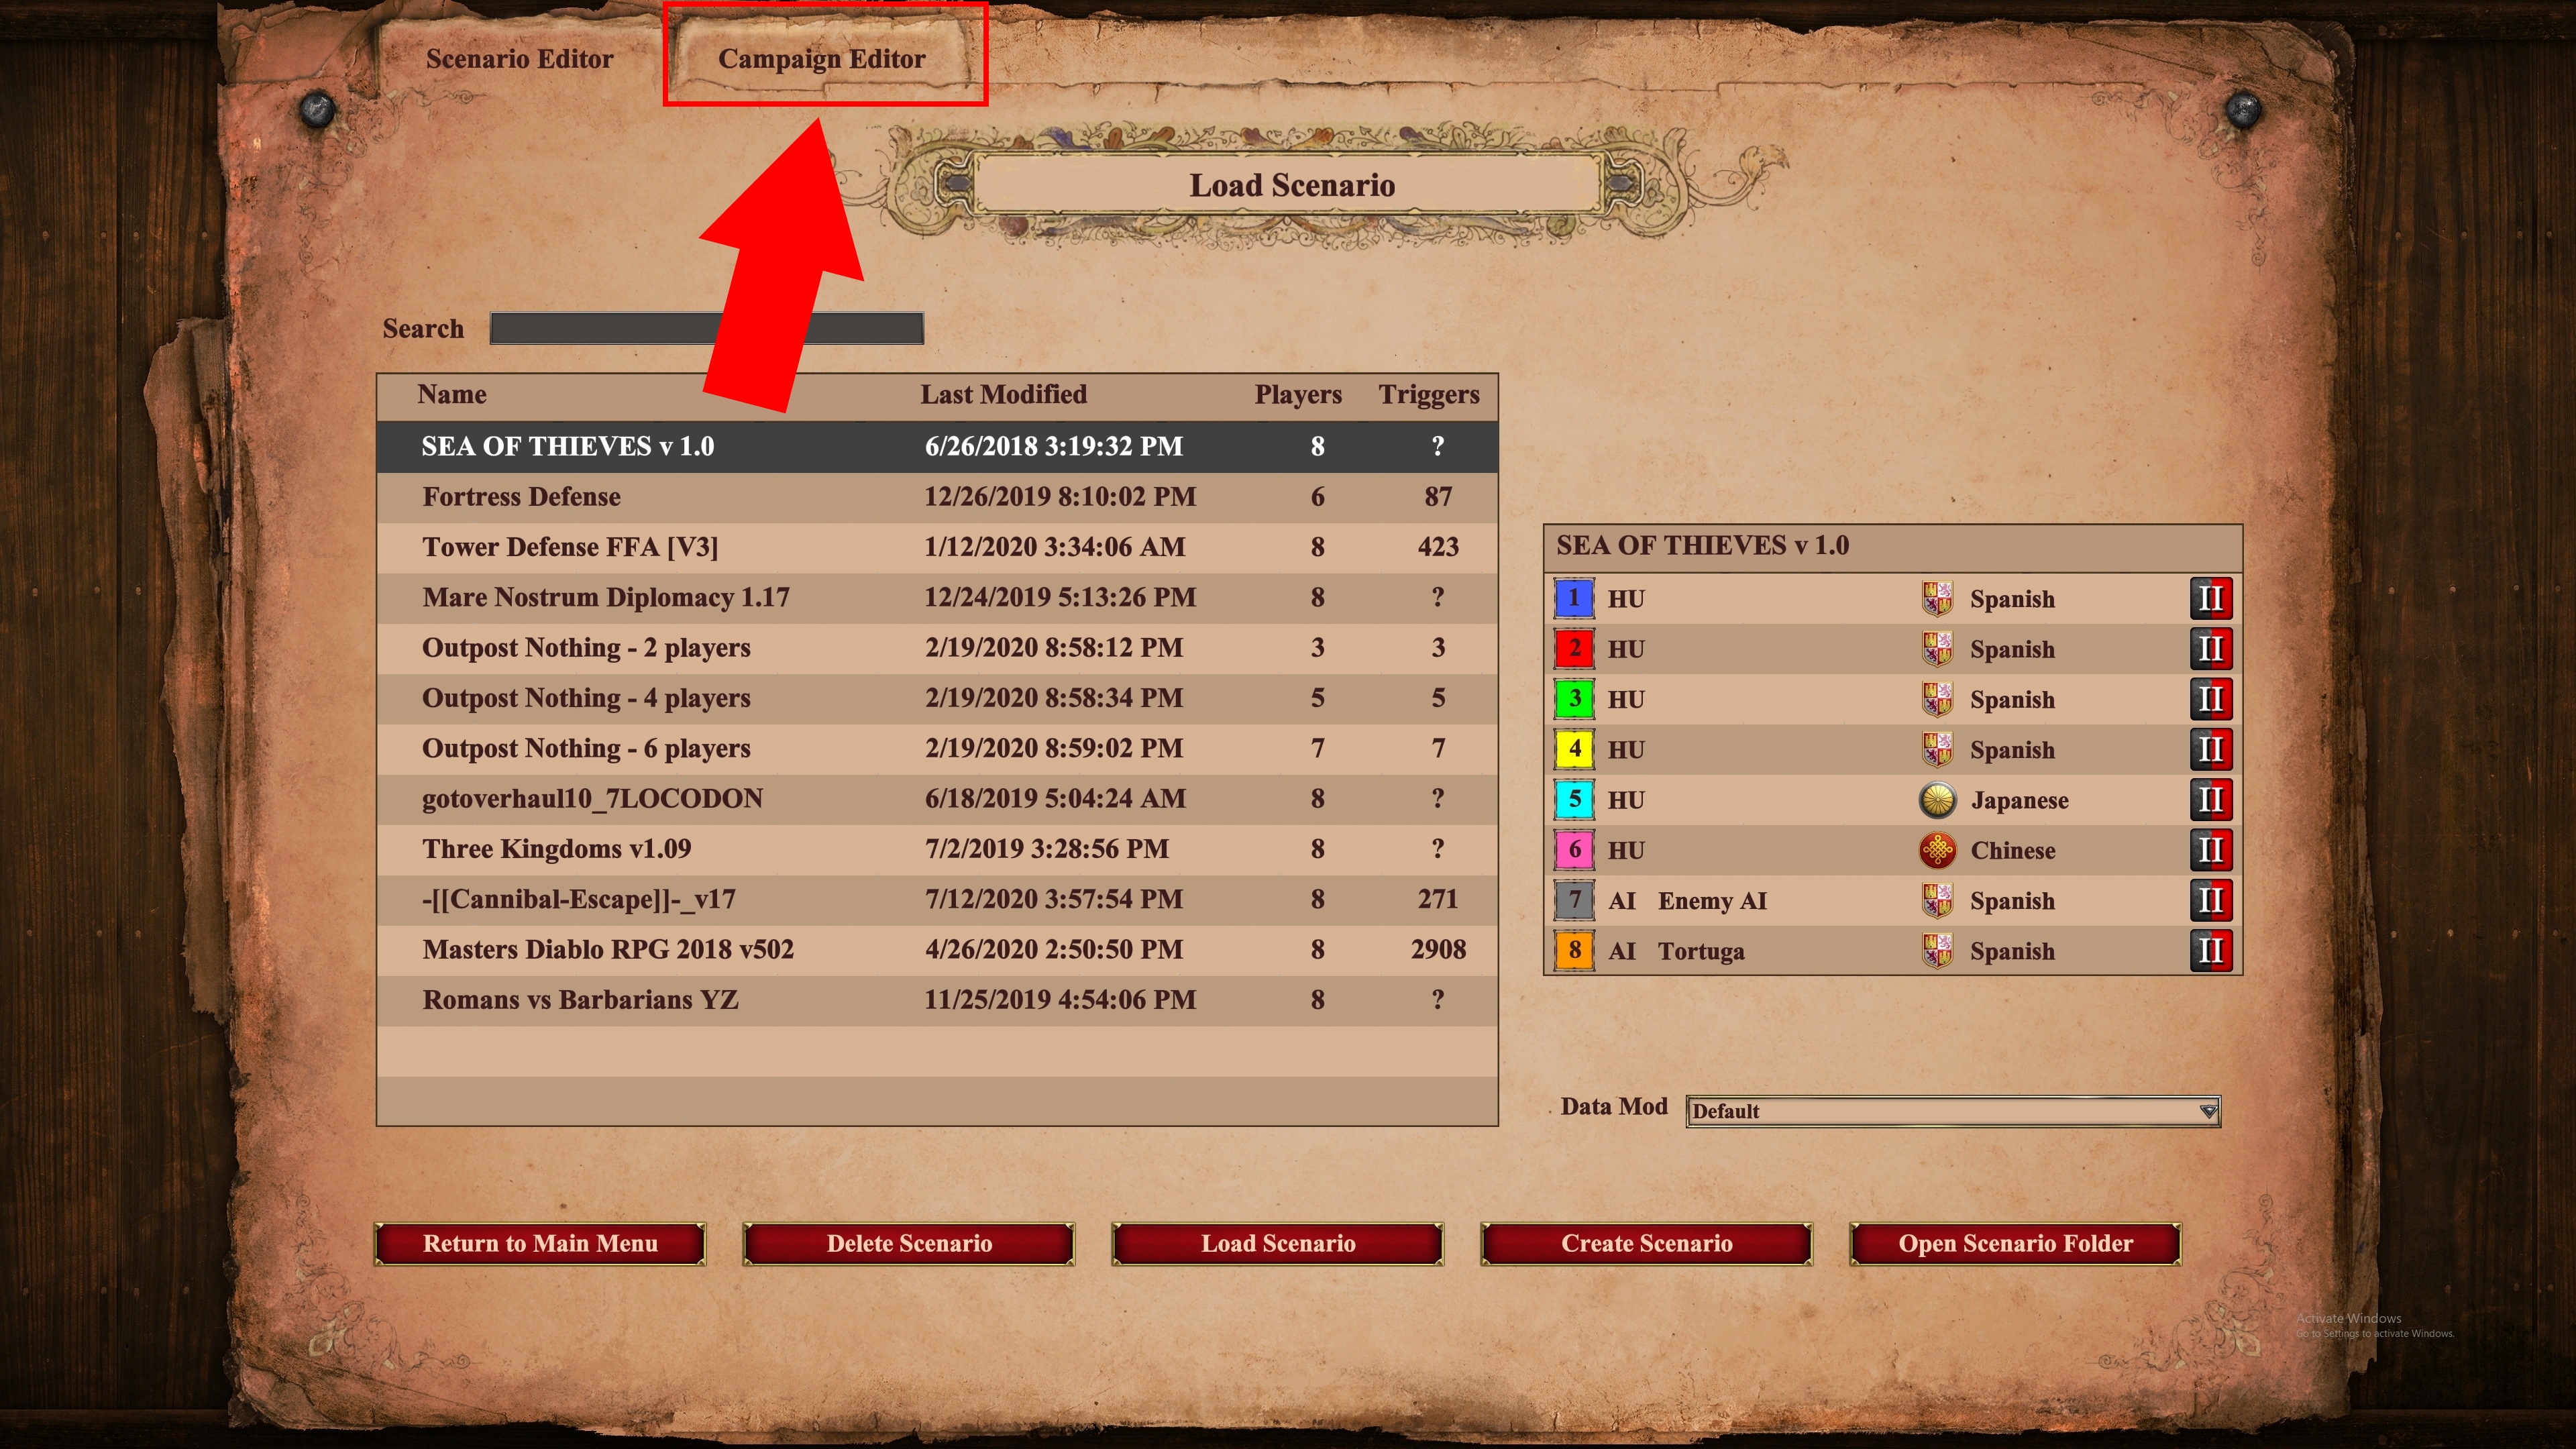Click player 8 Tortuga II age icon
2576x1449 pixels.
tap(2210, 951)
